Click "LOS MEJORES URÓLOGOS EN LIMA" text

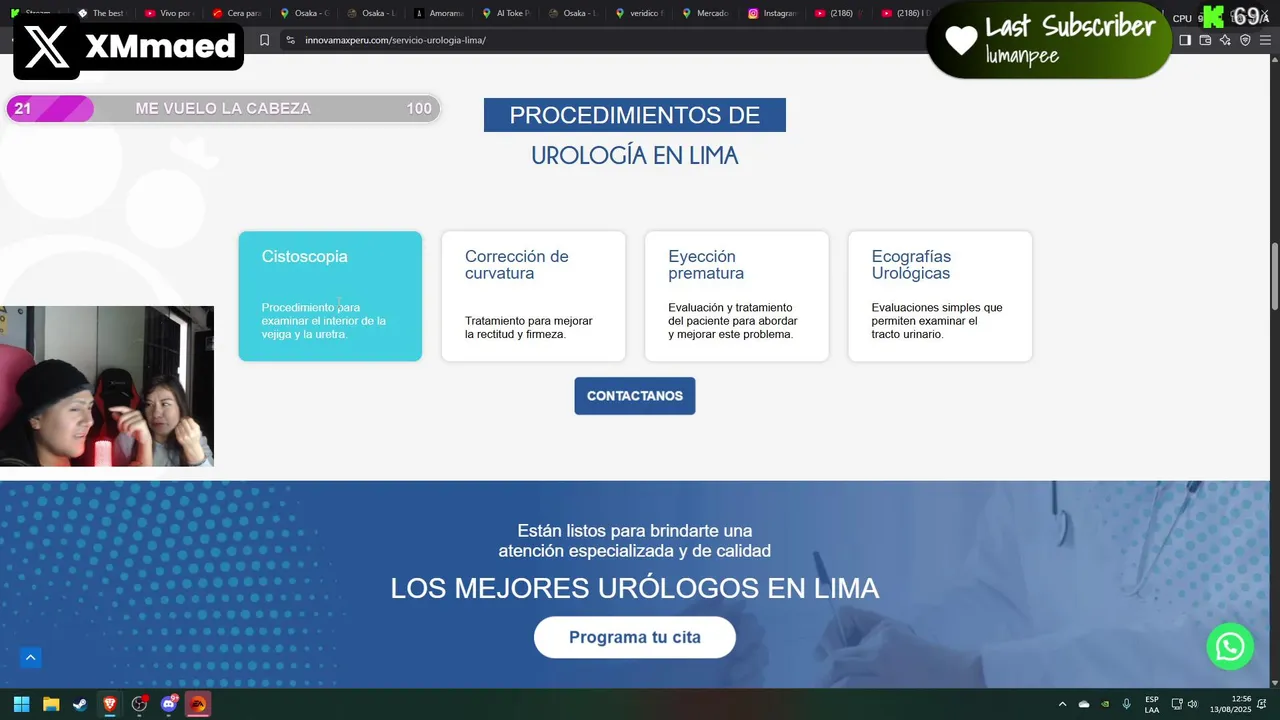[x=635, y=589]
